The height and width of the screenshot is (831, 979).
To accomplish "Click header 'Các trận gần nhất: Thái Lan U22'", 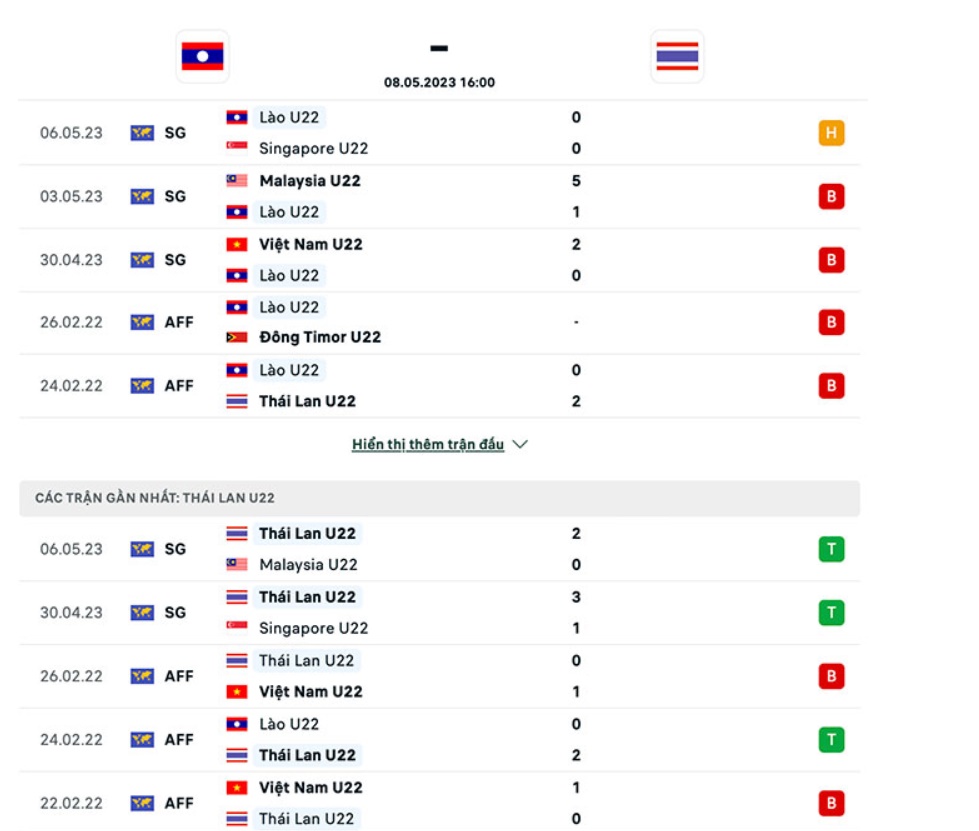I will coord(155,498).
